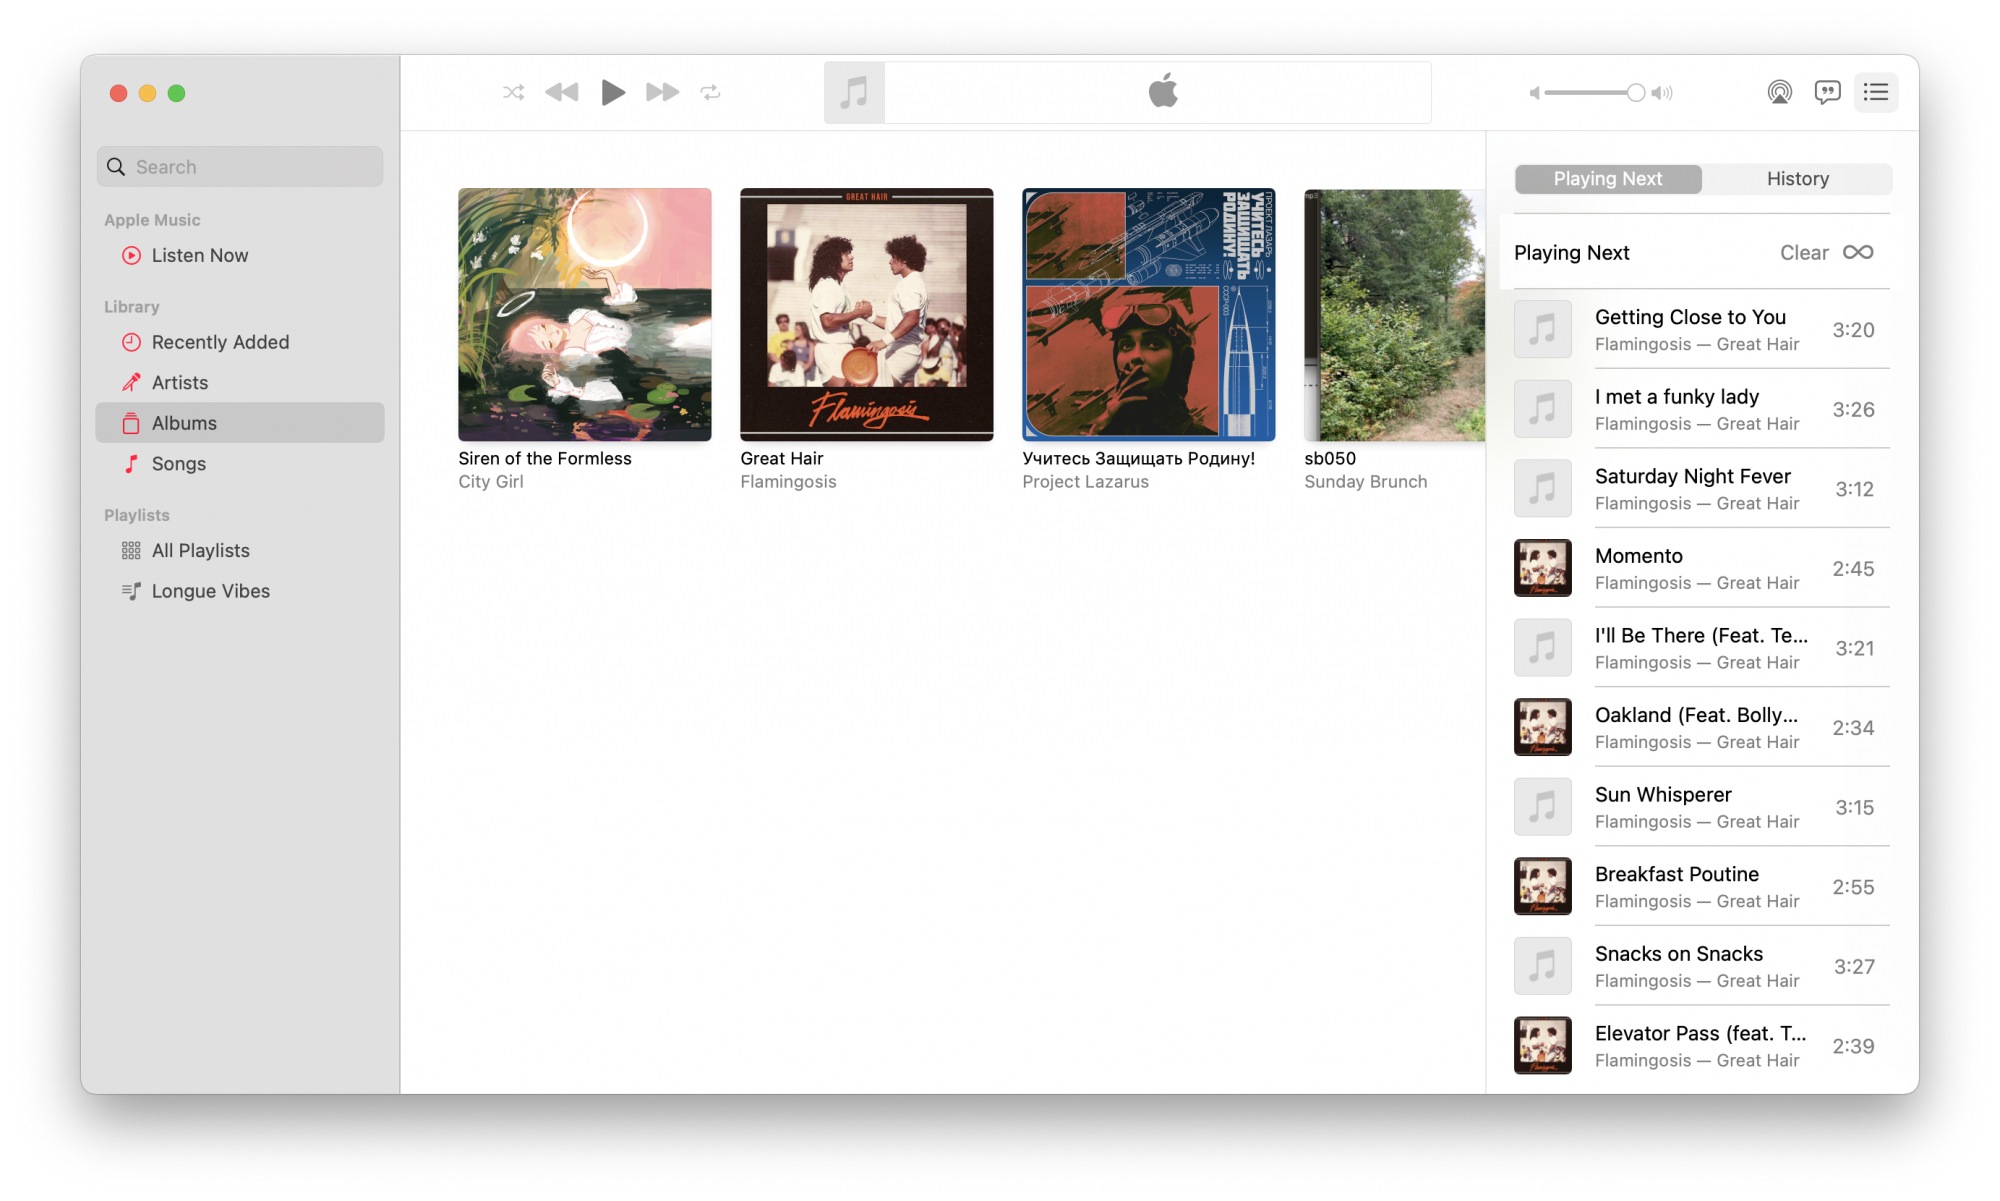Adjust the volume slider
This screenshot has width=2000, height=1201.
tap(1595, 93)
